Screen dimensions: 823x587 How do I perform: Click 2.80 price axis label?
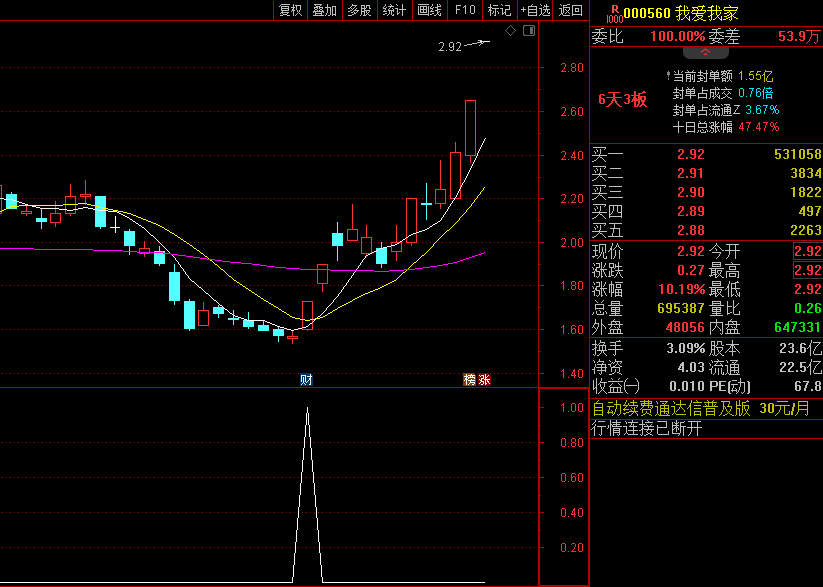pyautogui.click(x=572, y=68)
